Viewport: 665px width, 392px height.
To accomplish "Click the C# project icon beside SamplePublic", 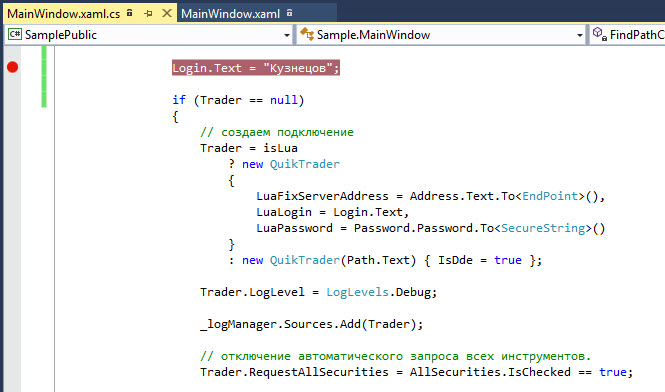I will [x=15, y=34].
